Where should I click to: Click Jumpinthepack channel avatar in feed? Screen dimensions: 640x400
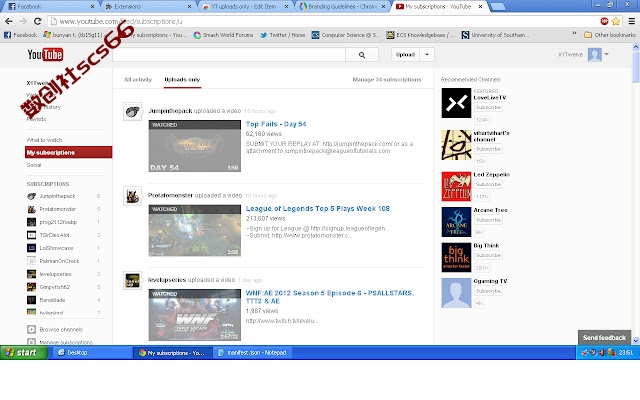(133, 111)
